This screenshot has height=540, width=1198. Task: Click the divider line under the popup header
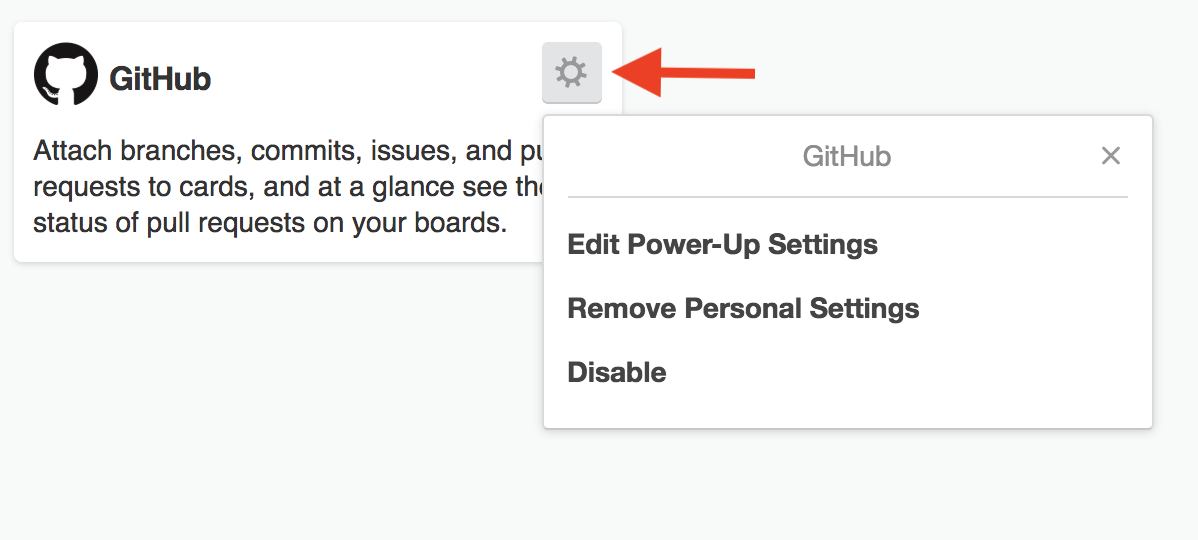click(847, 197)
